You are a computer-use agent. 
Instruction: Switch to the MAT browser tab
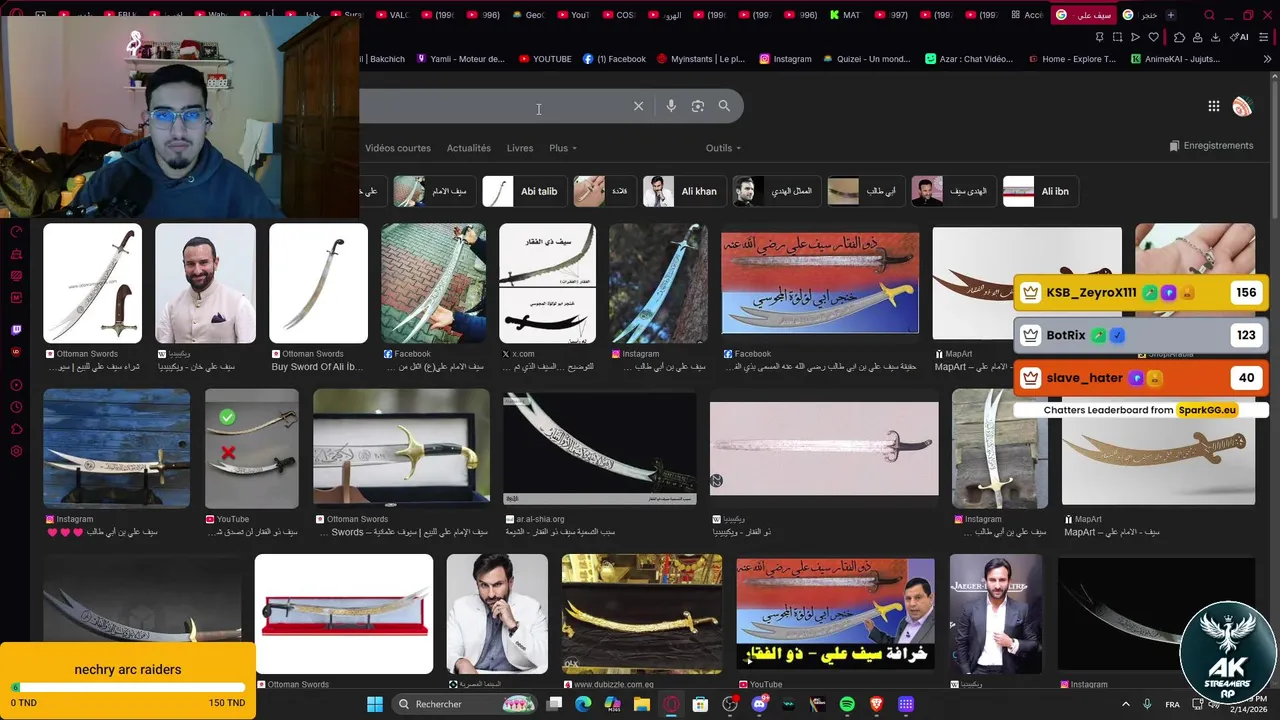point(846,15)
